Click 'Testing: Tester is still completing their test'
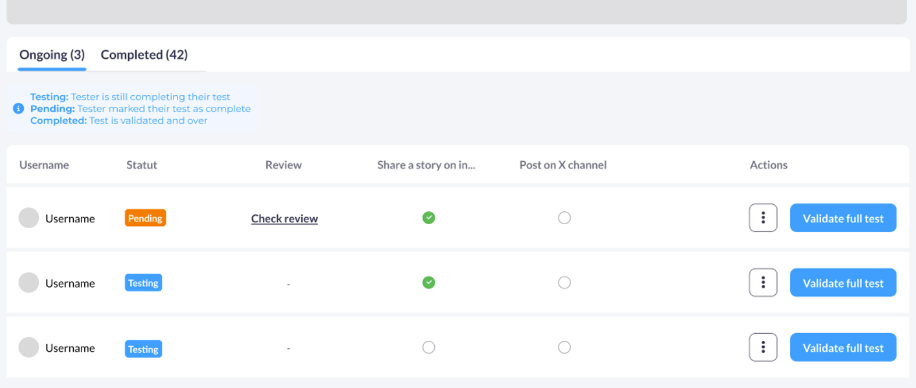This screenshot has height=388, width=916. (x=130, y=97)
